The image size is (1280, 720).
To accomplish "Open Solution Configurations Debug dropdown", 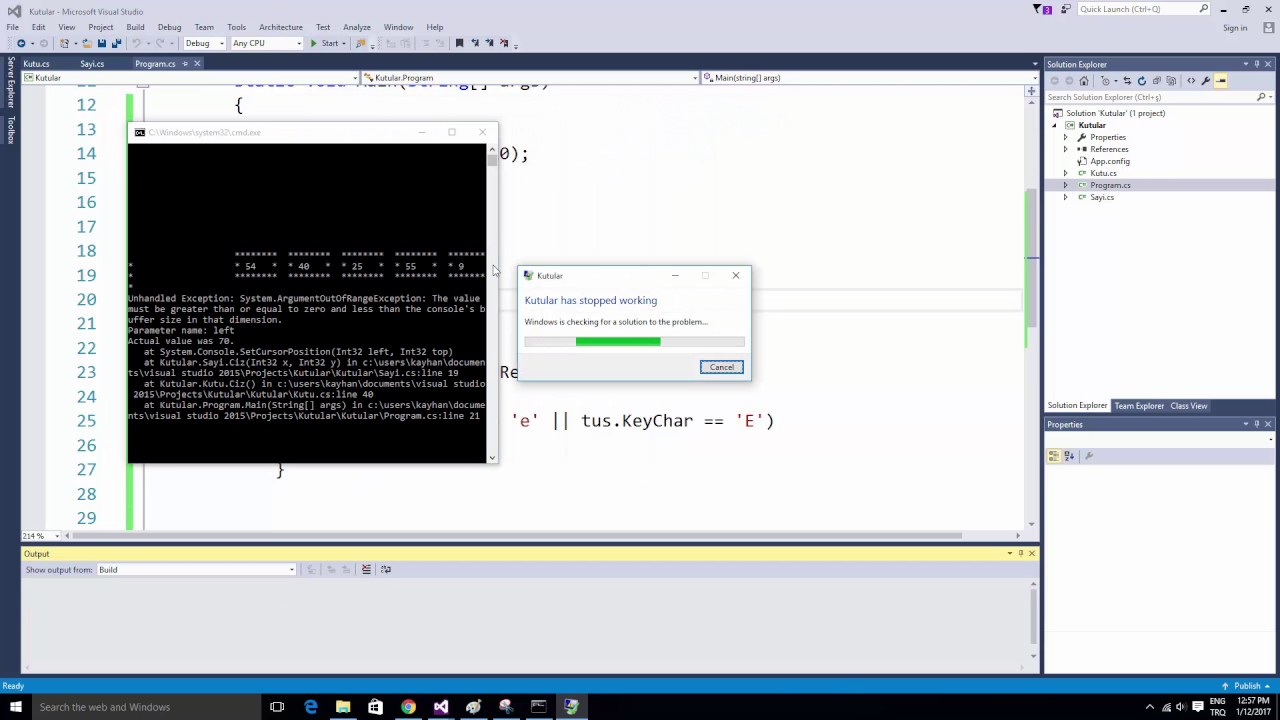I will 204,43.
